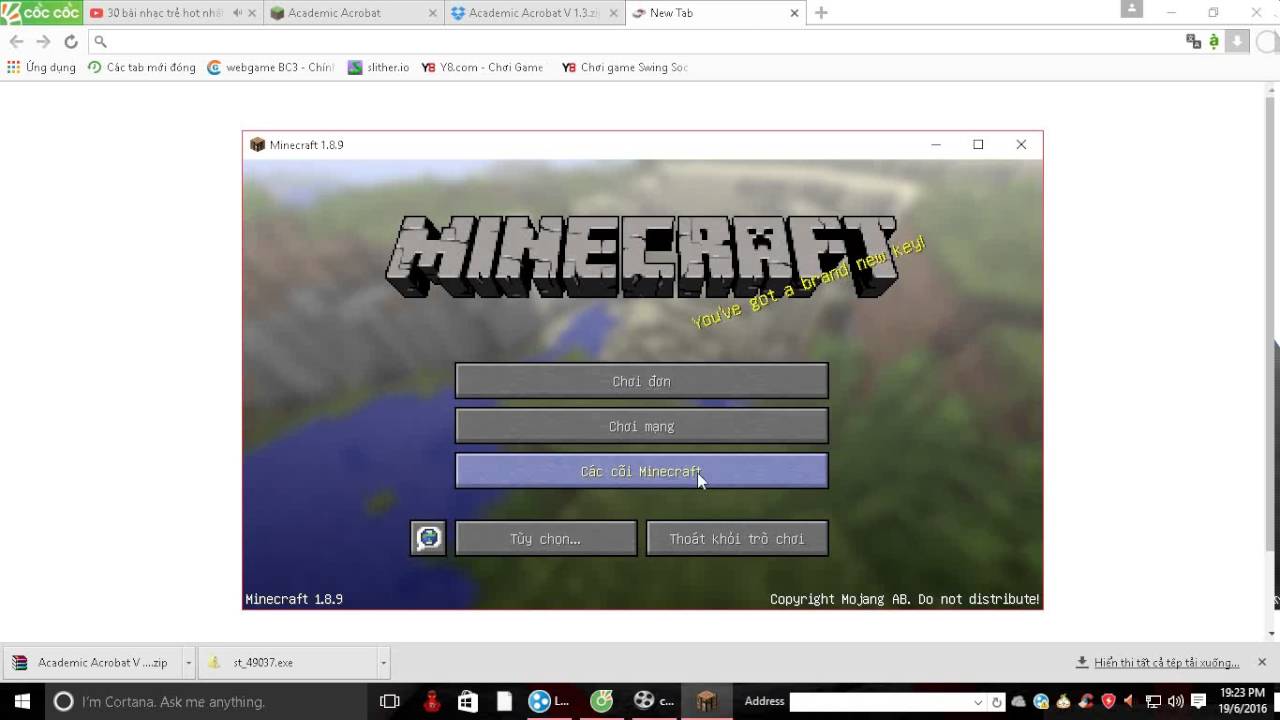The height and width of the screenshot is (720, 1280).
Task: Click the taskbar Address refresh icon
Action: click(997, 701)
